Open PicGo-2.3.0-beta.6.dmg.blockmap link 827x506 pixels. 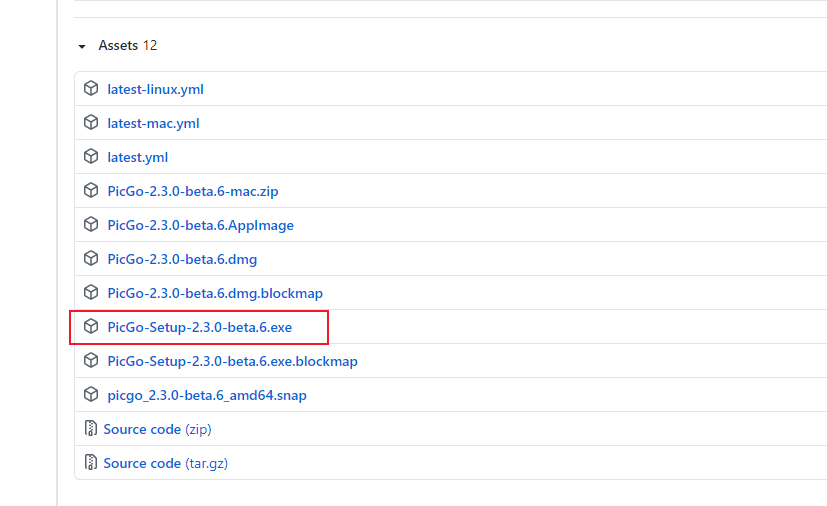(x=215, y=293)
